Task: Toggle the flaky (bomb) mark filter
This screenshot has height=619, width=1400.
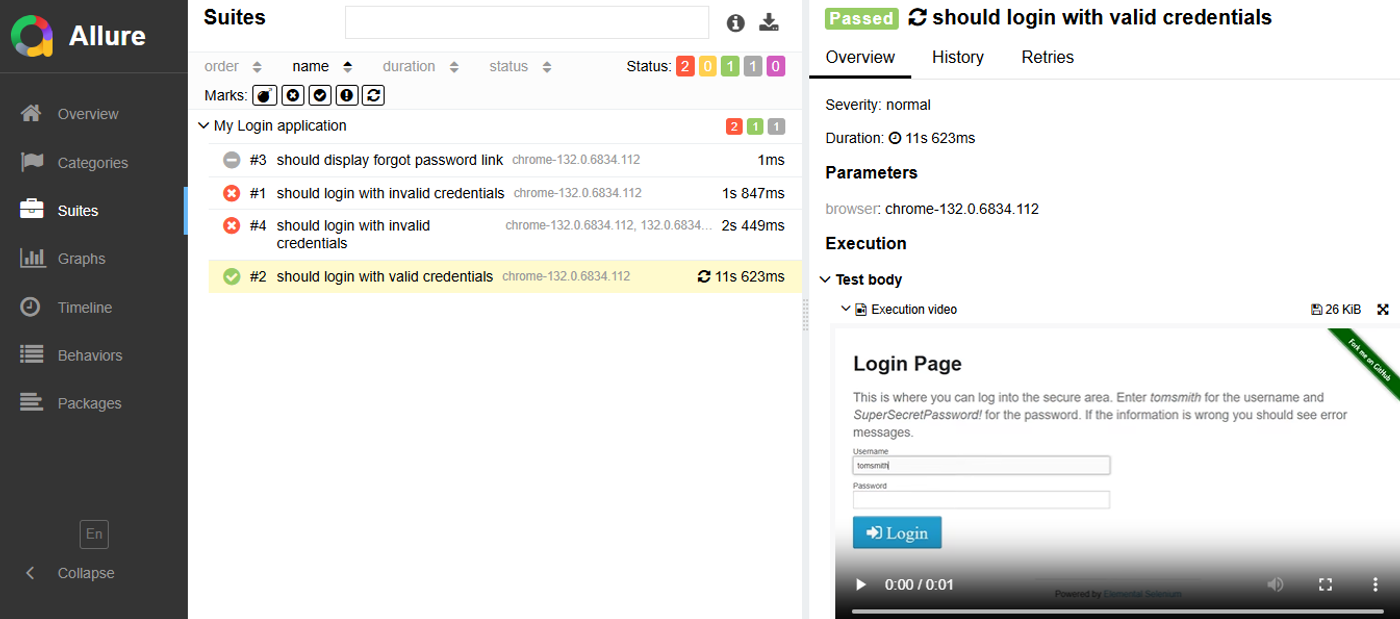Action: [x=265, y=95]
